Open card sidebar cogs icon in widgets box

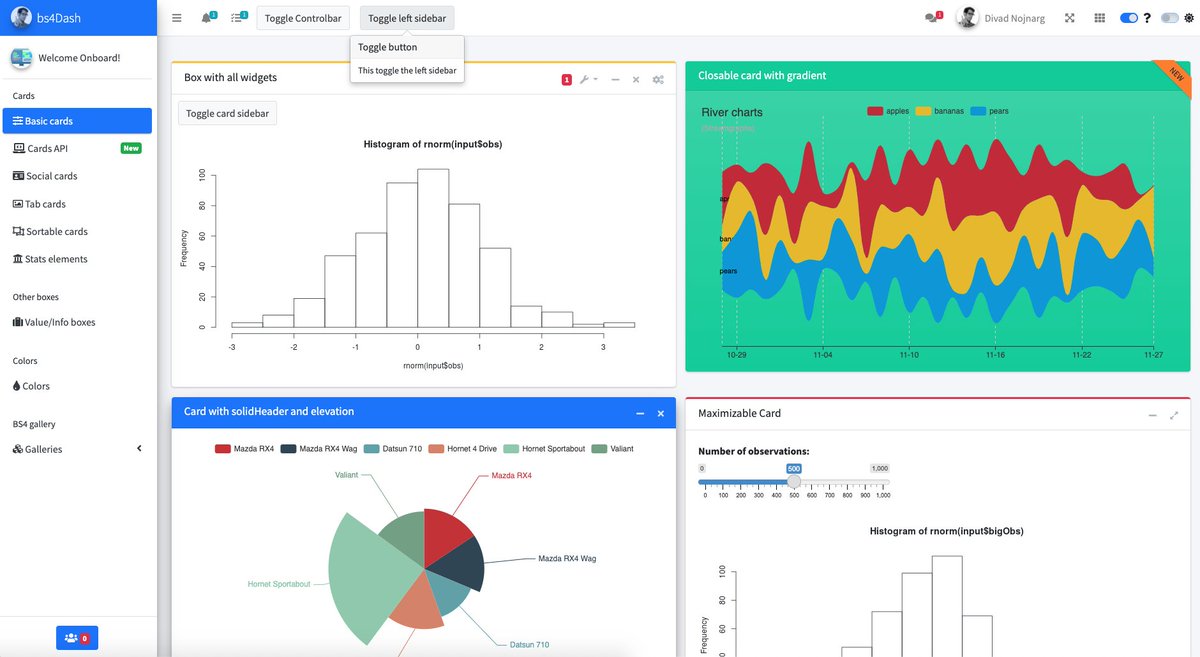(658, 80)
